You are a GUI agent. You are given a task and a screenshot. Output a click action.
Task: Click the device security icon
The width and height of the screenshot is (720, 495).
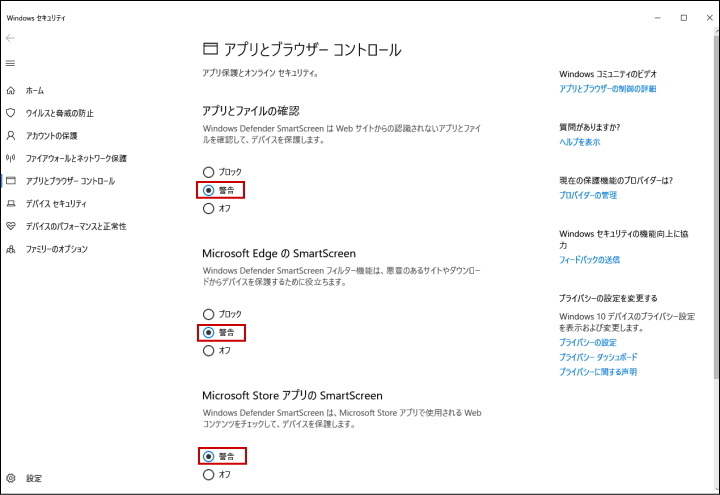11,203
